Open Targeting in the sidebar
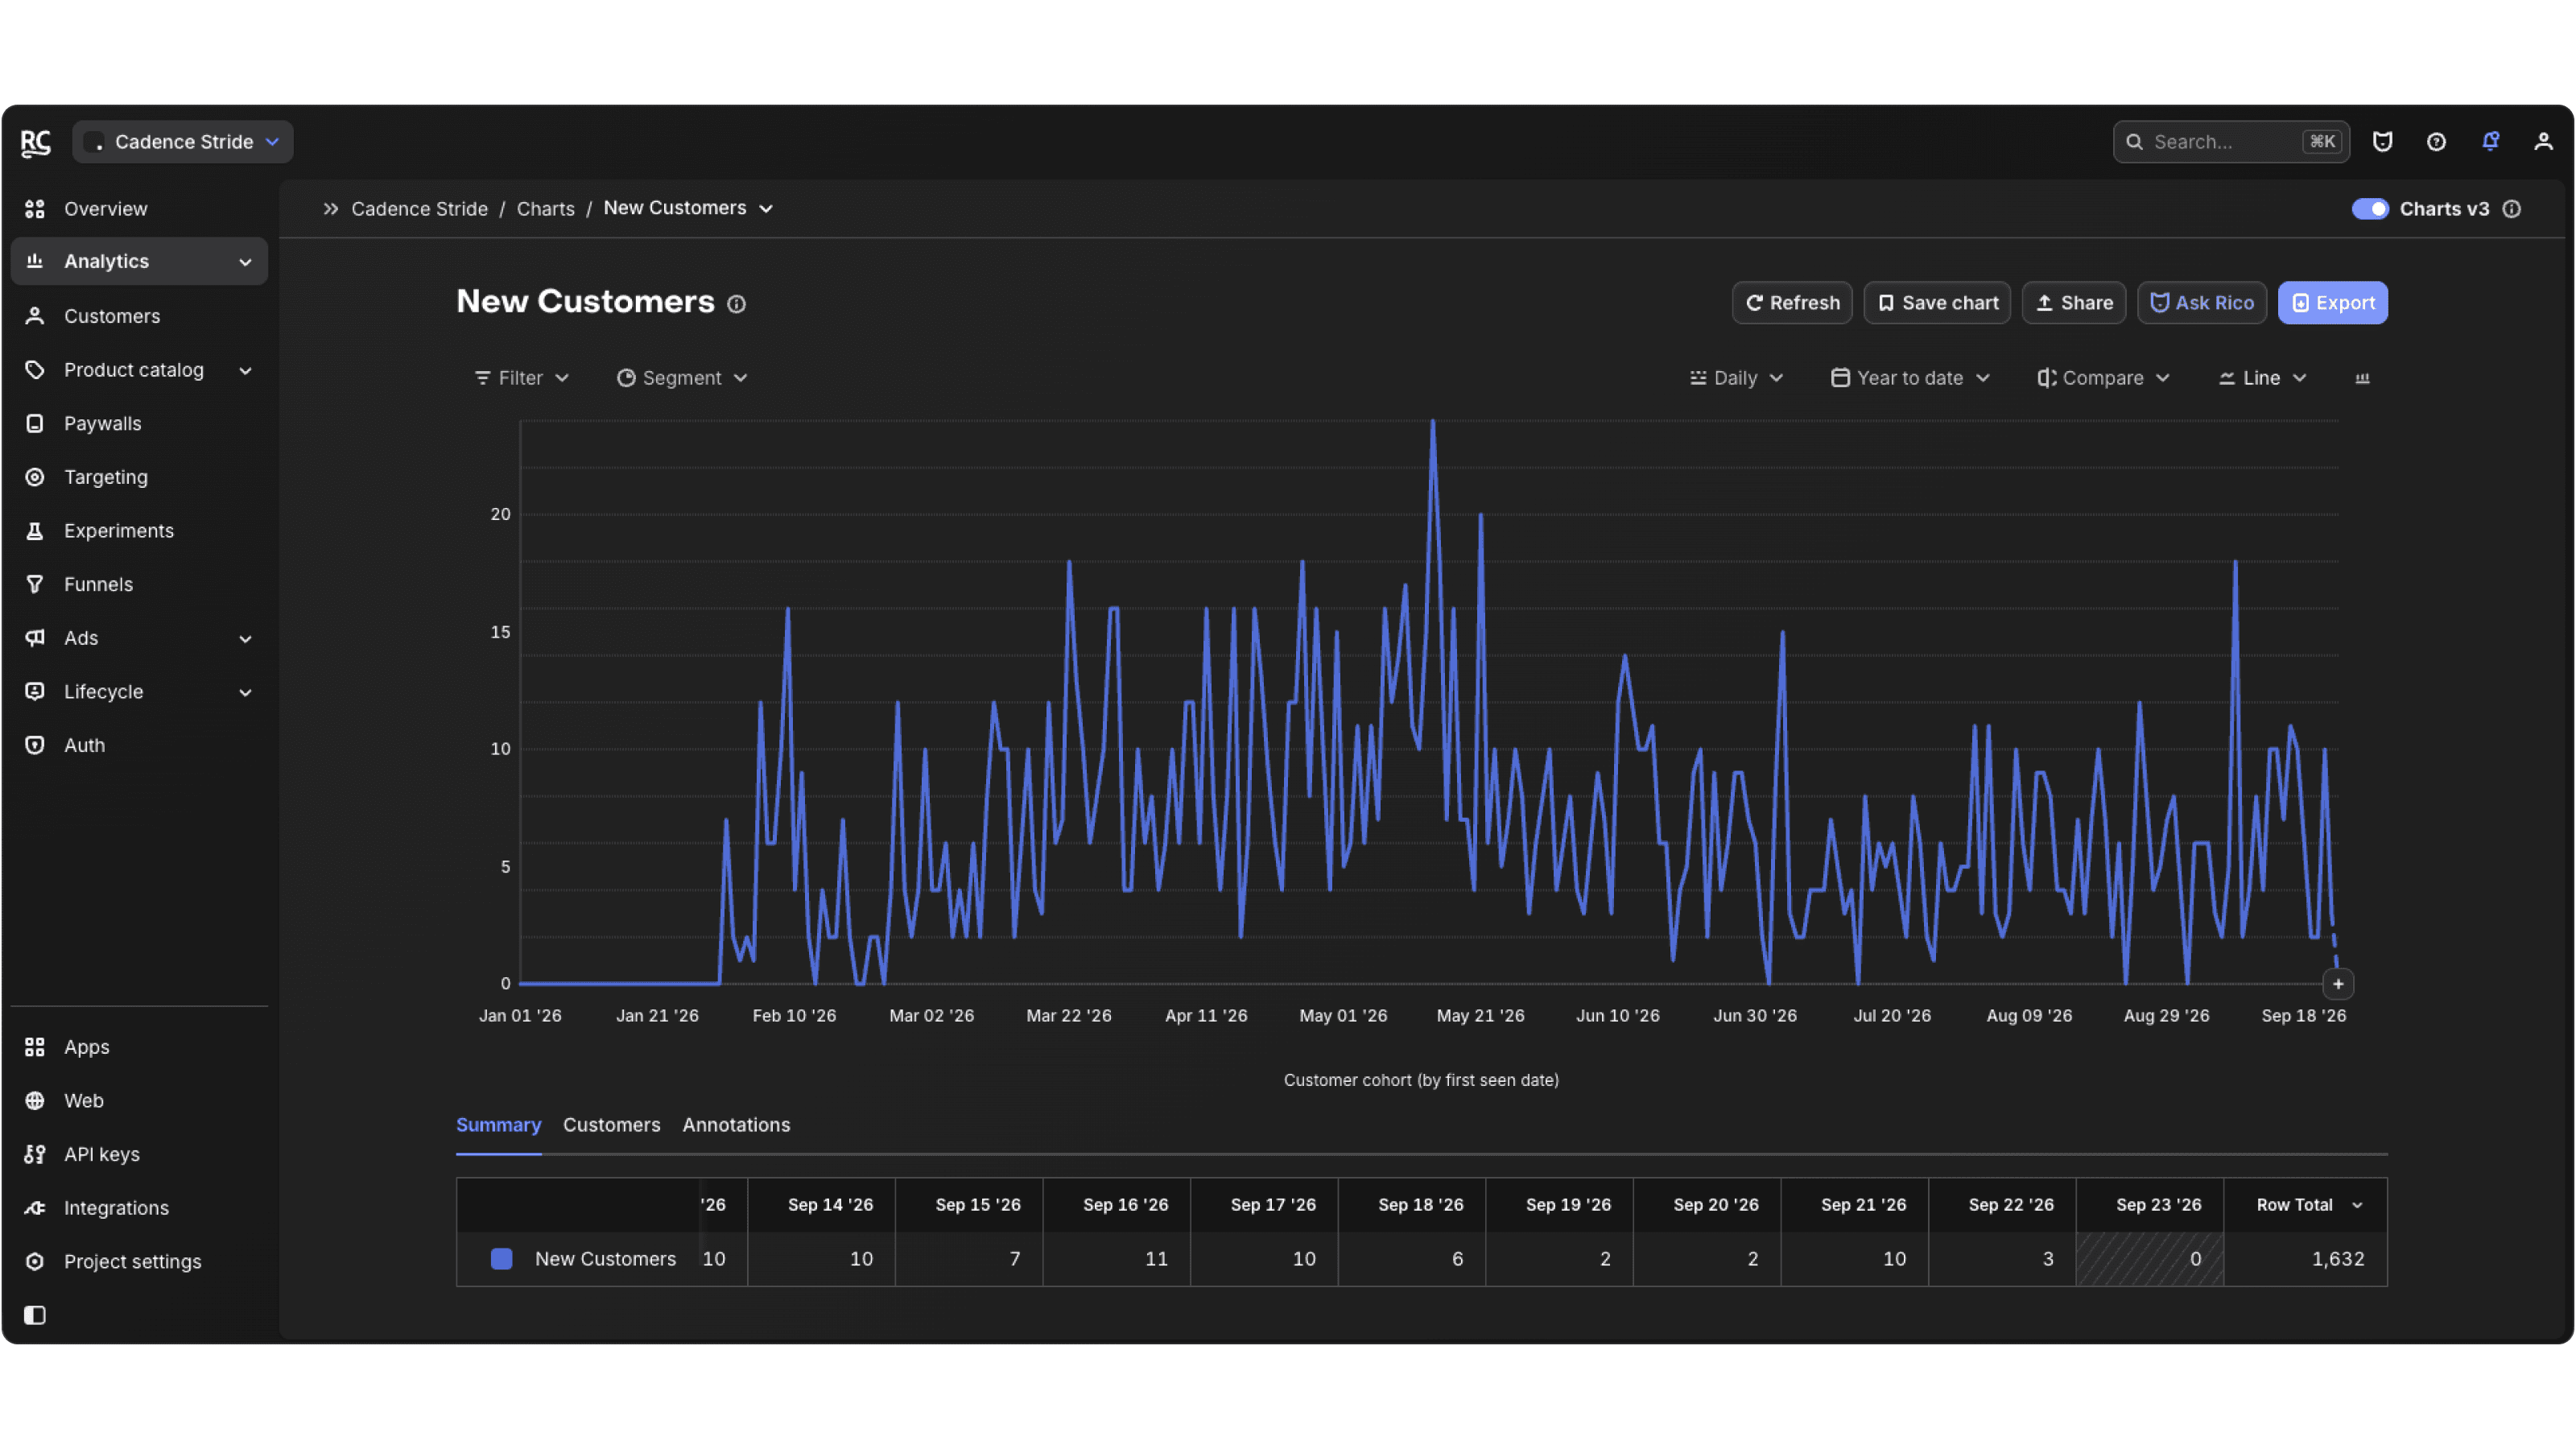Screen dimensions: 2576x1449 click(x=139, y=477)
